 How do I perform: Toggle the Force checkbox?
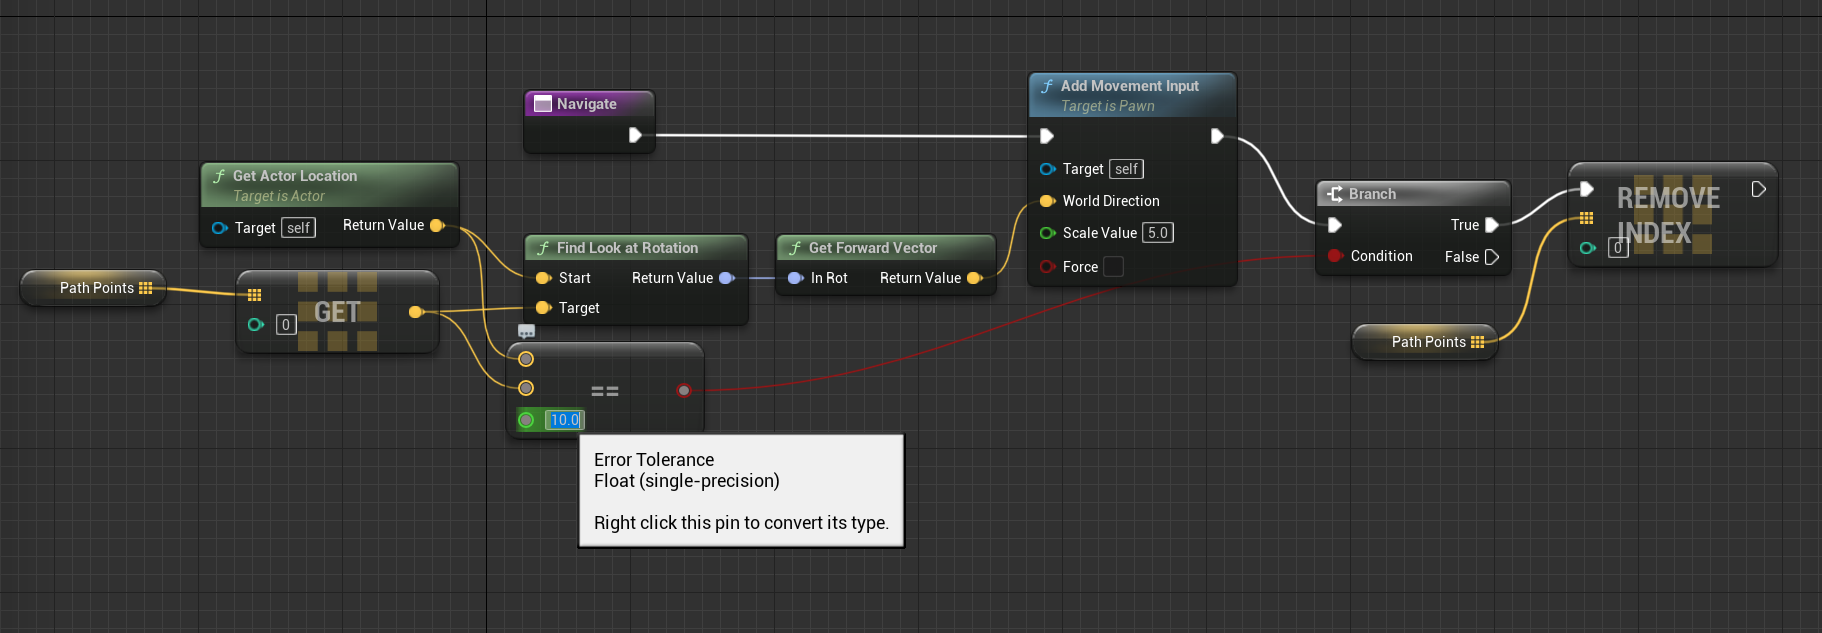(1113, 267)
